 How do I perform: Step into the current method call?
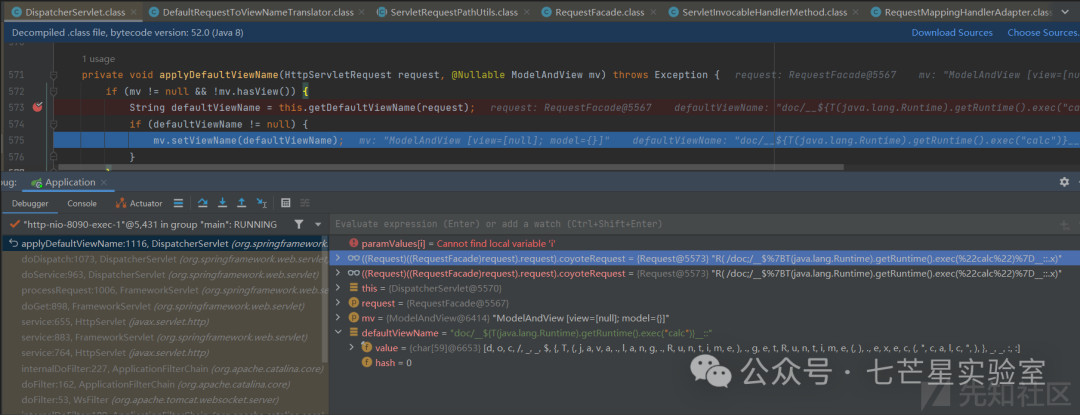[222, 203]
